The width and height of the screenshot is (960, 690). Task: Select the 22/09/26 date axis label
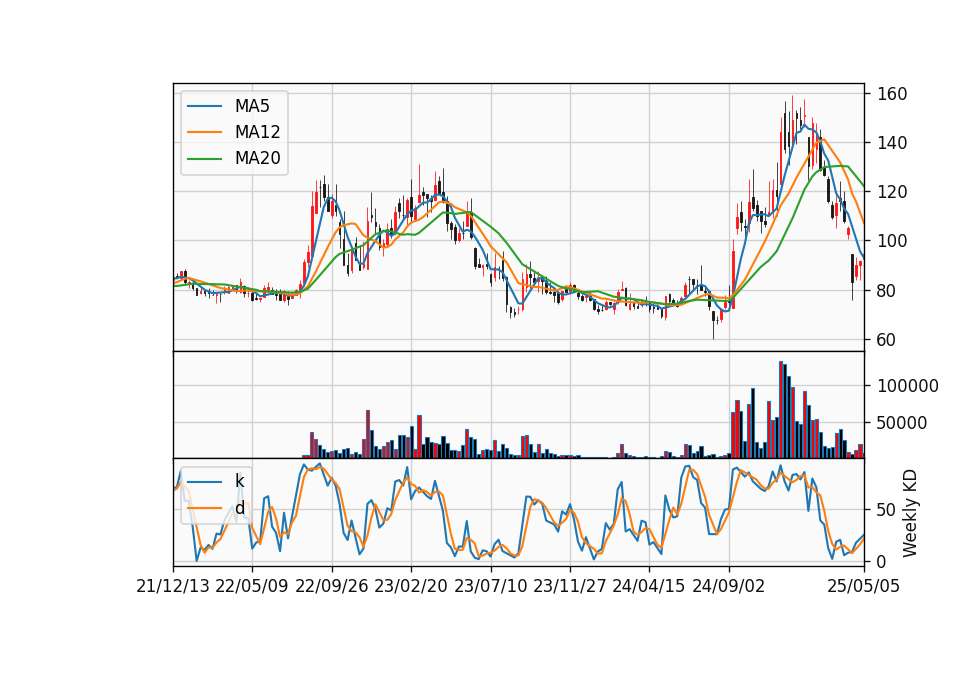332,586
